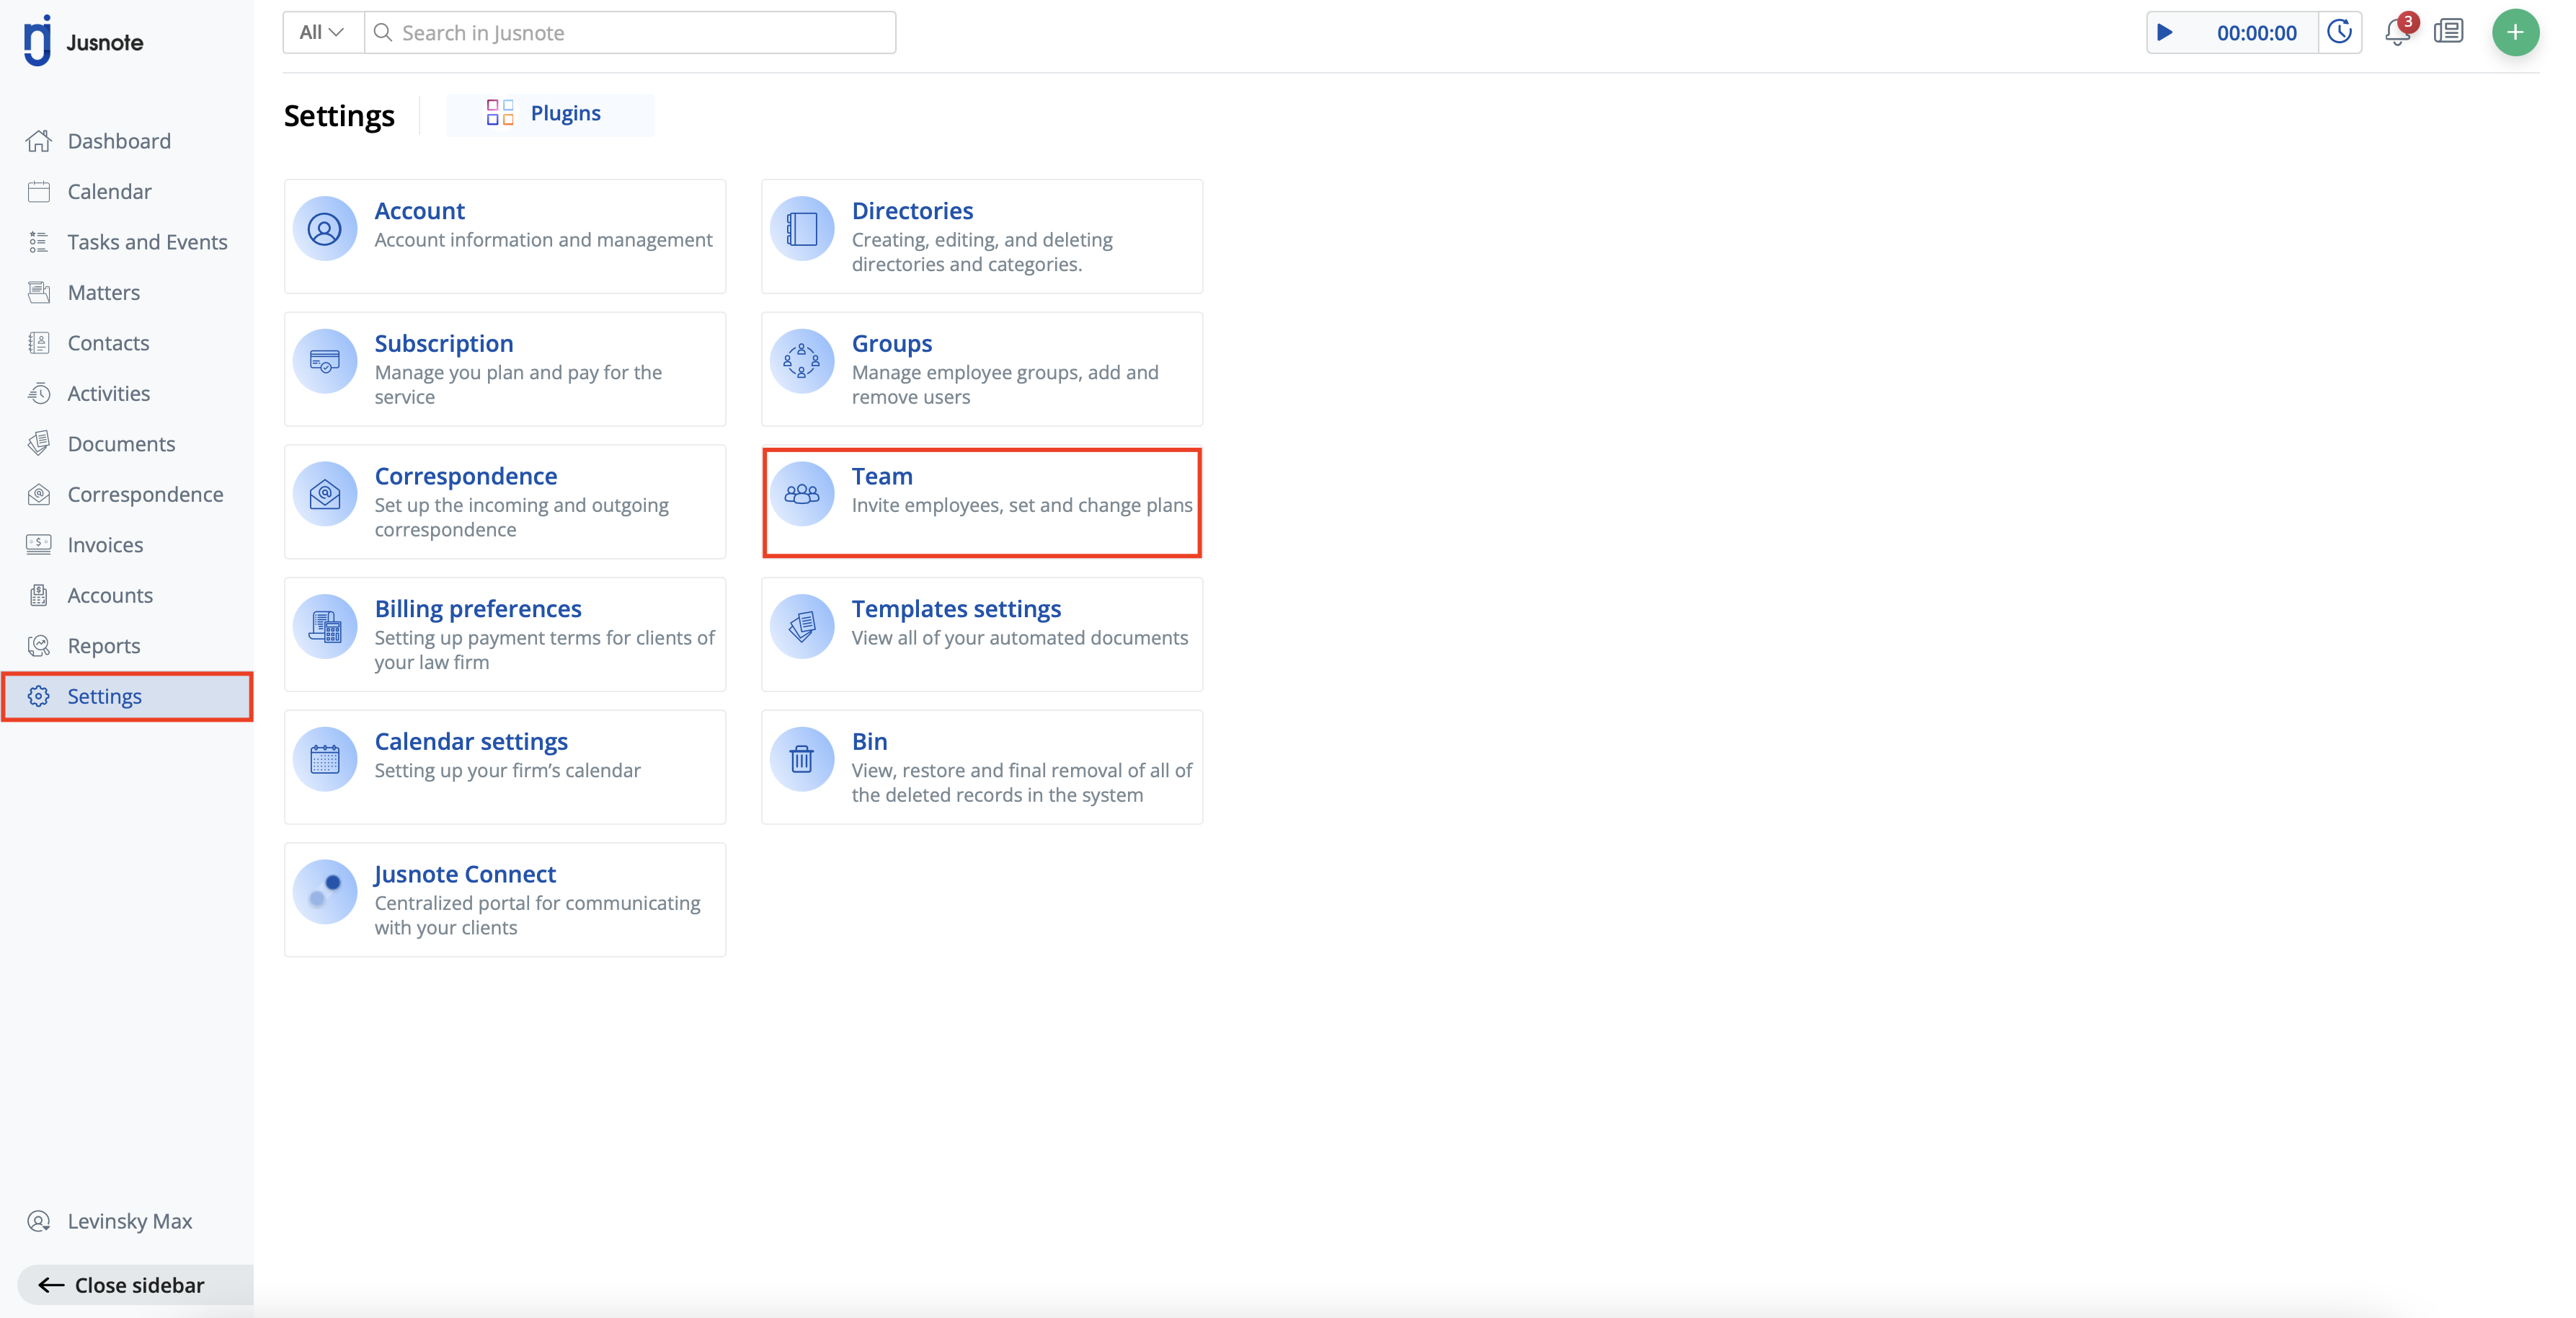
Task: Click the Account profile icon
Action: [x=325, y=229]
